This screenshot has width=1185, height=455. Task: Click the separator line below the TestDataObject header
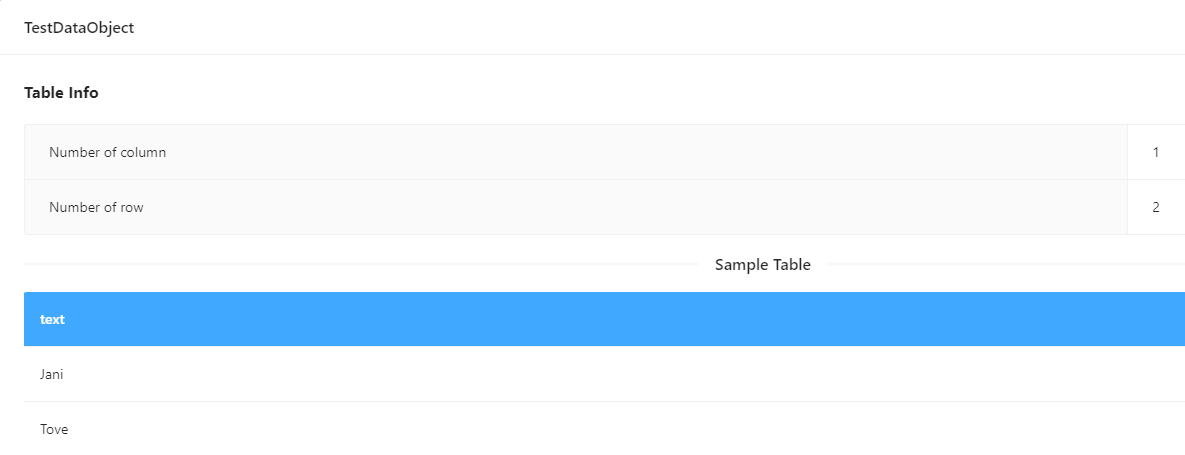coord(592,54)
